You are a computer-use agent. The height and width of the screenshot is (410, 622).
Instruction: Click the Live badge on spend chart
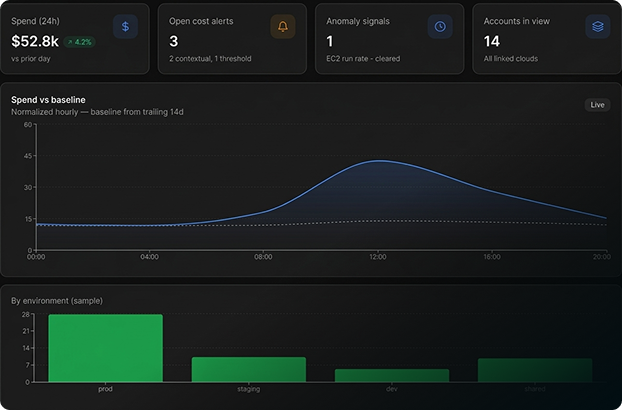pyautogui.click(x=597, y=105)
